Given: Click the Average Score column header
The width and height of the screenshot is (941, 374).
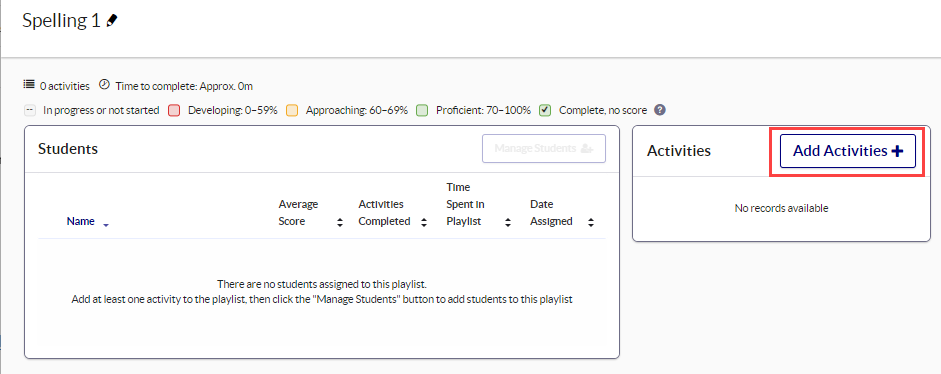Looking at the screenshot, I should (298, 213).
